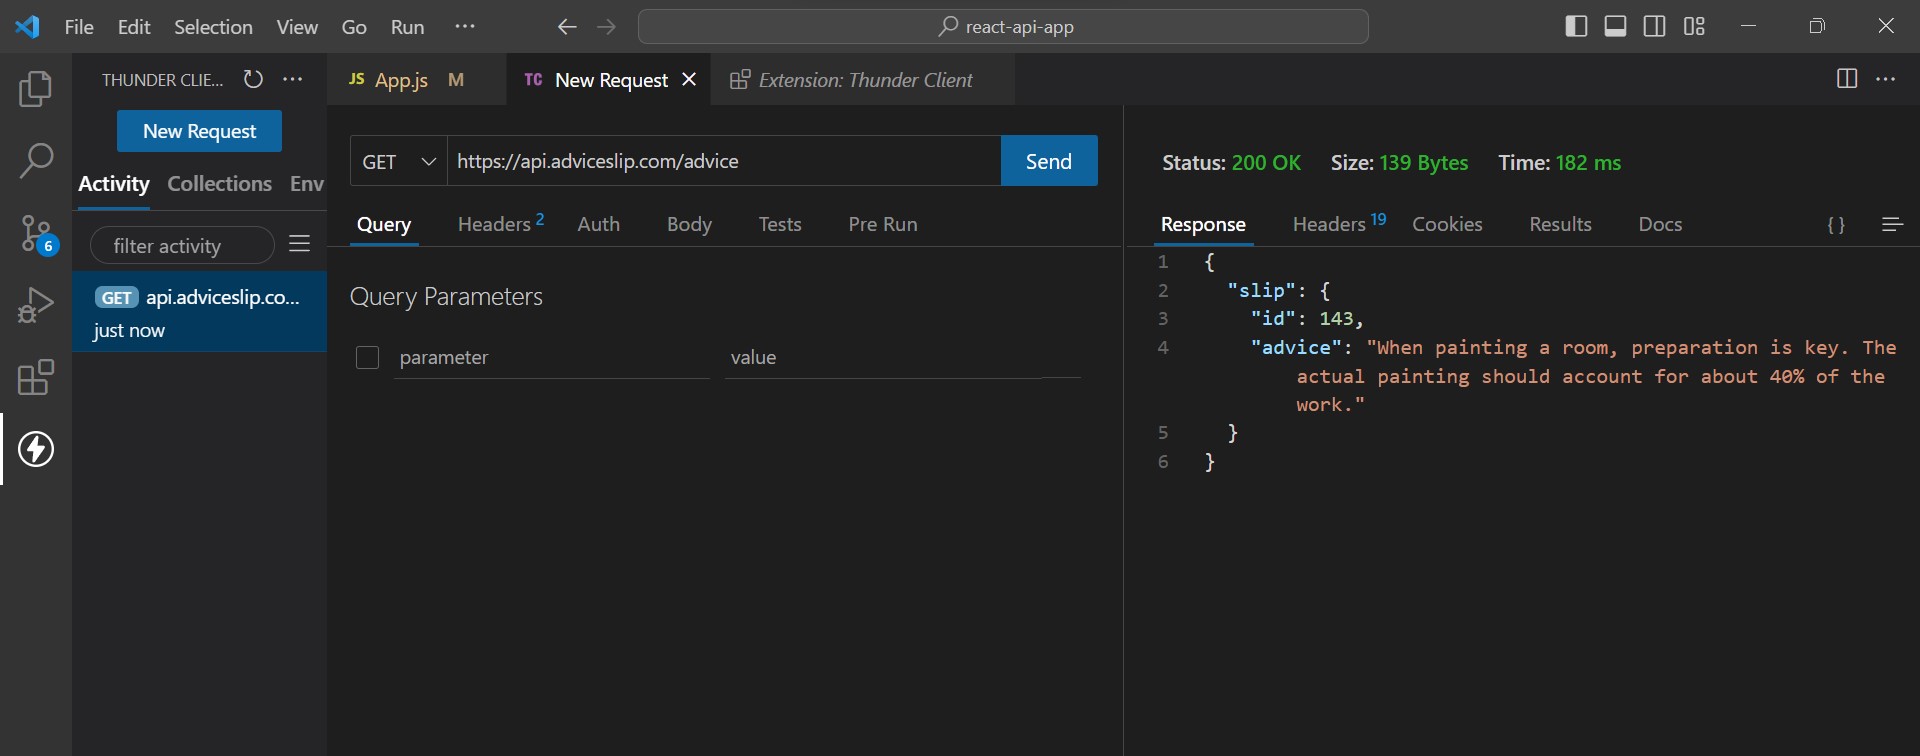Open editor more actions ellipsis
The width and height of the screenshot is (1920, 756).
click(1886, 79)
